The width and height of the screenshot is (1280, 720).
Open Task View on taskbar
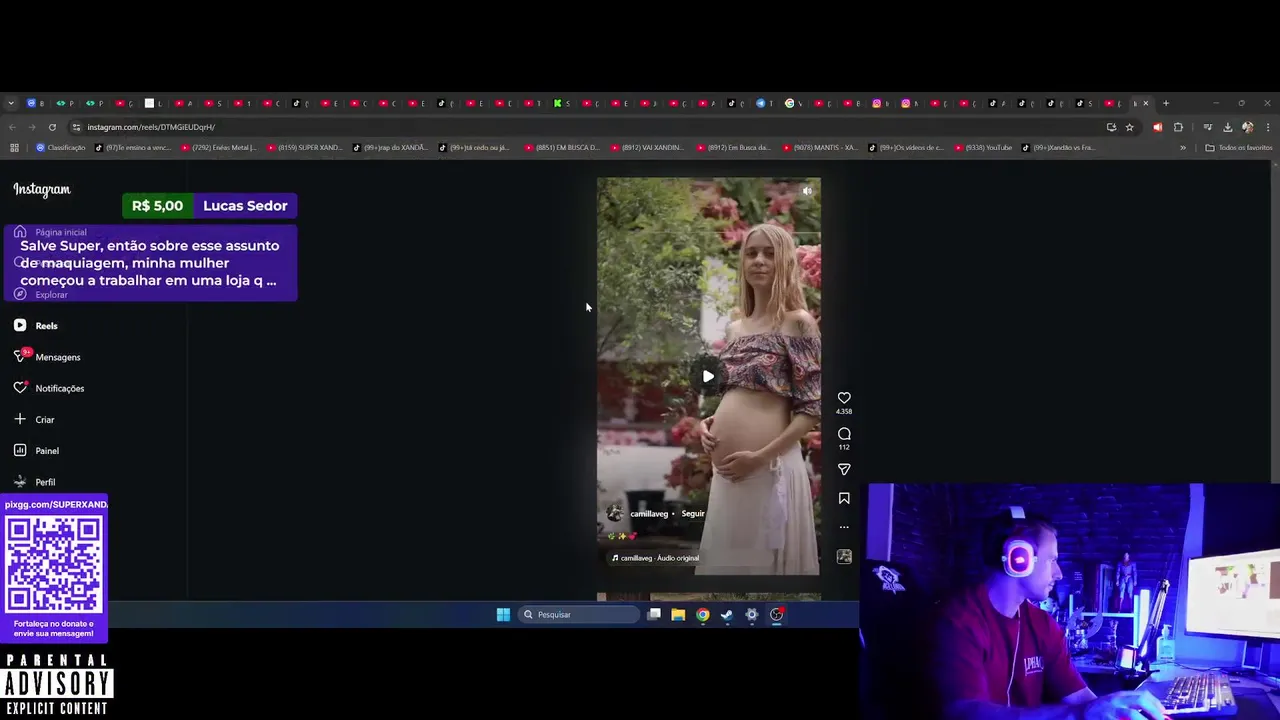[654, 615]
